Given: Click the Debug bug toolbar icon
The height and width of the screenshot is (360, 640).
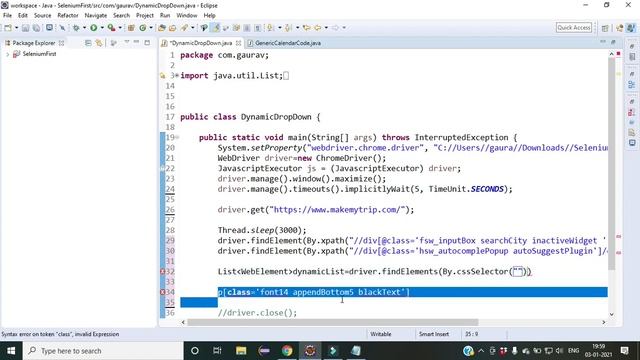Looking at the screenshot, I should pos(76,28).
